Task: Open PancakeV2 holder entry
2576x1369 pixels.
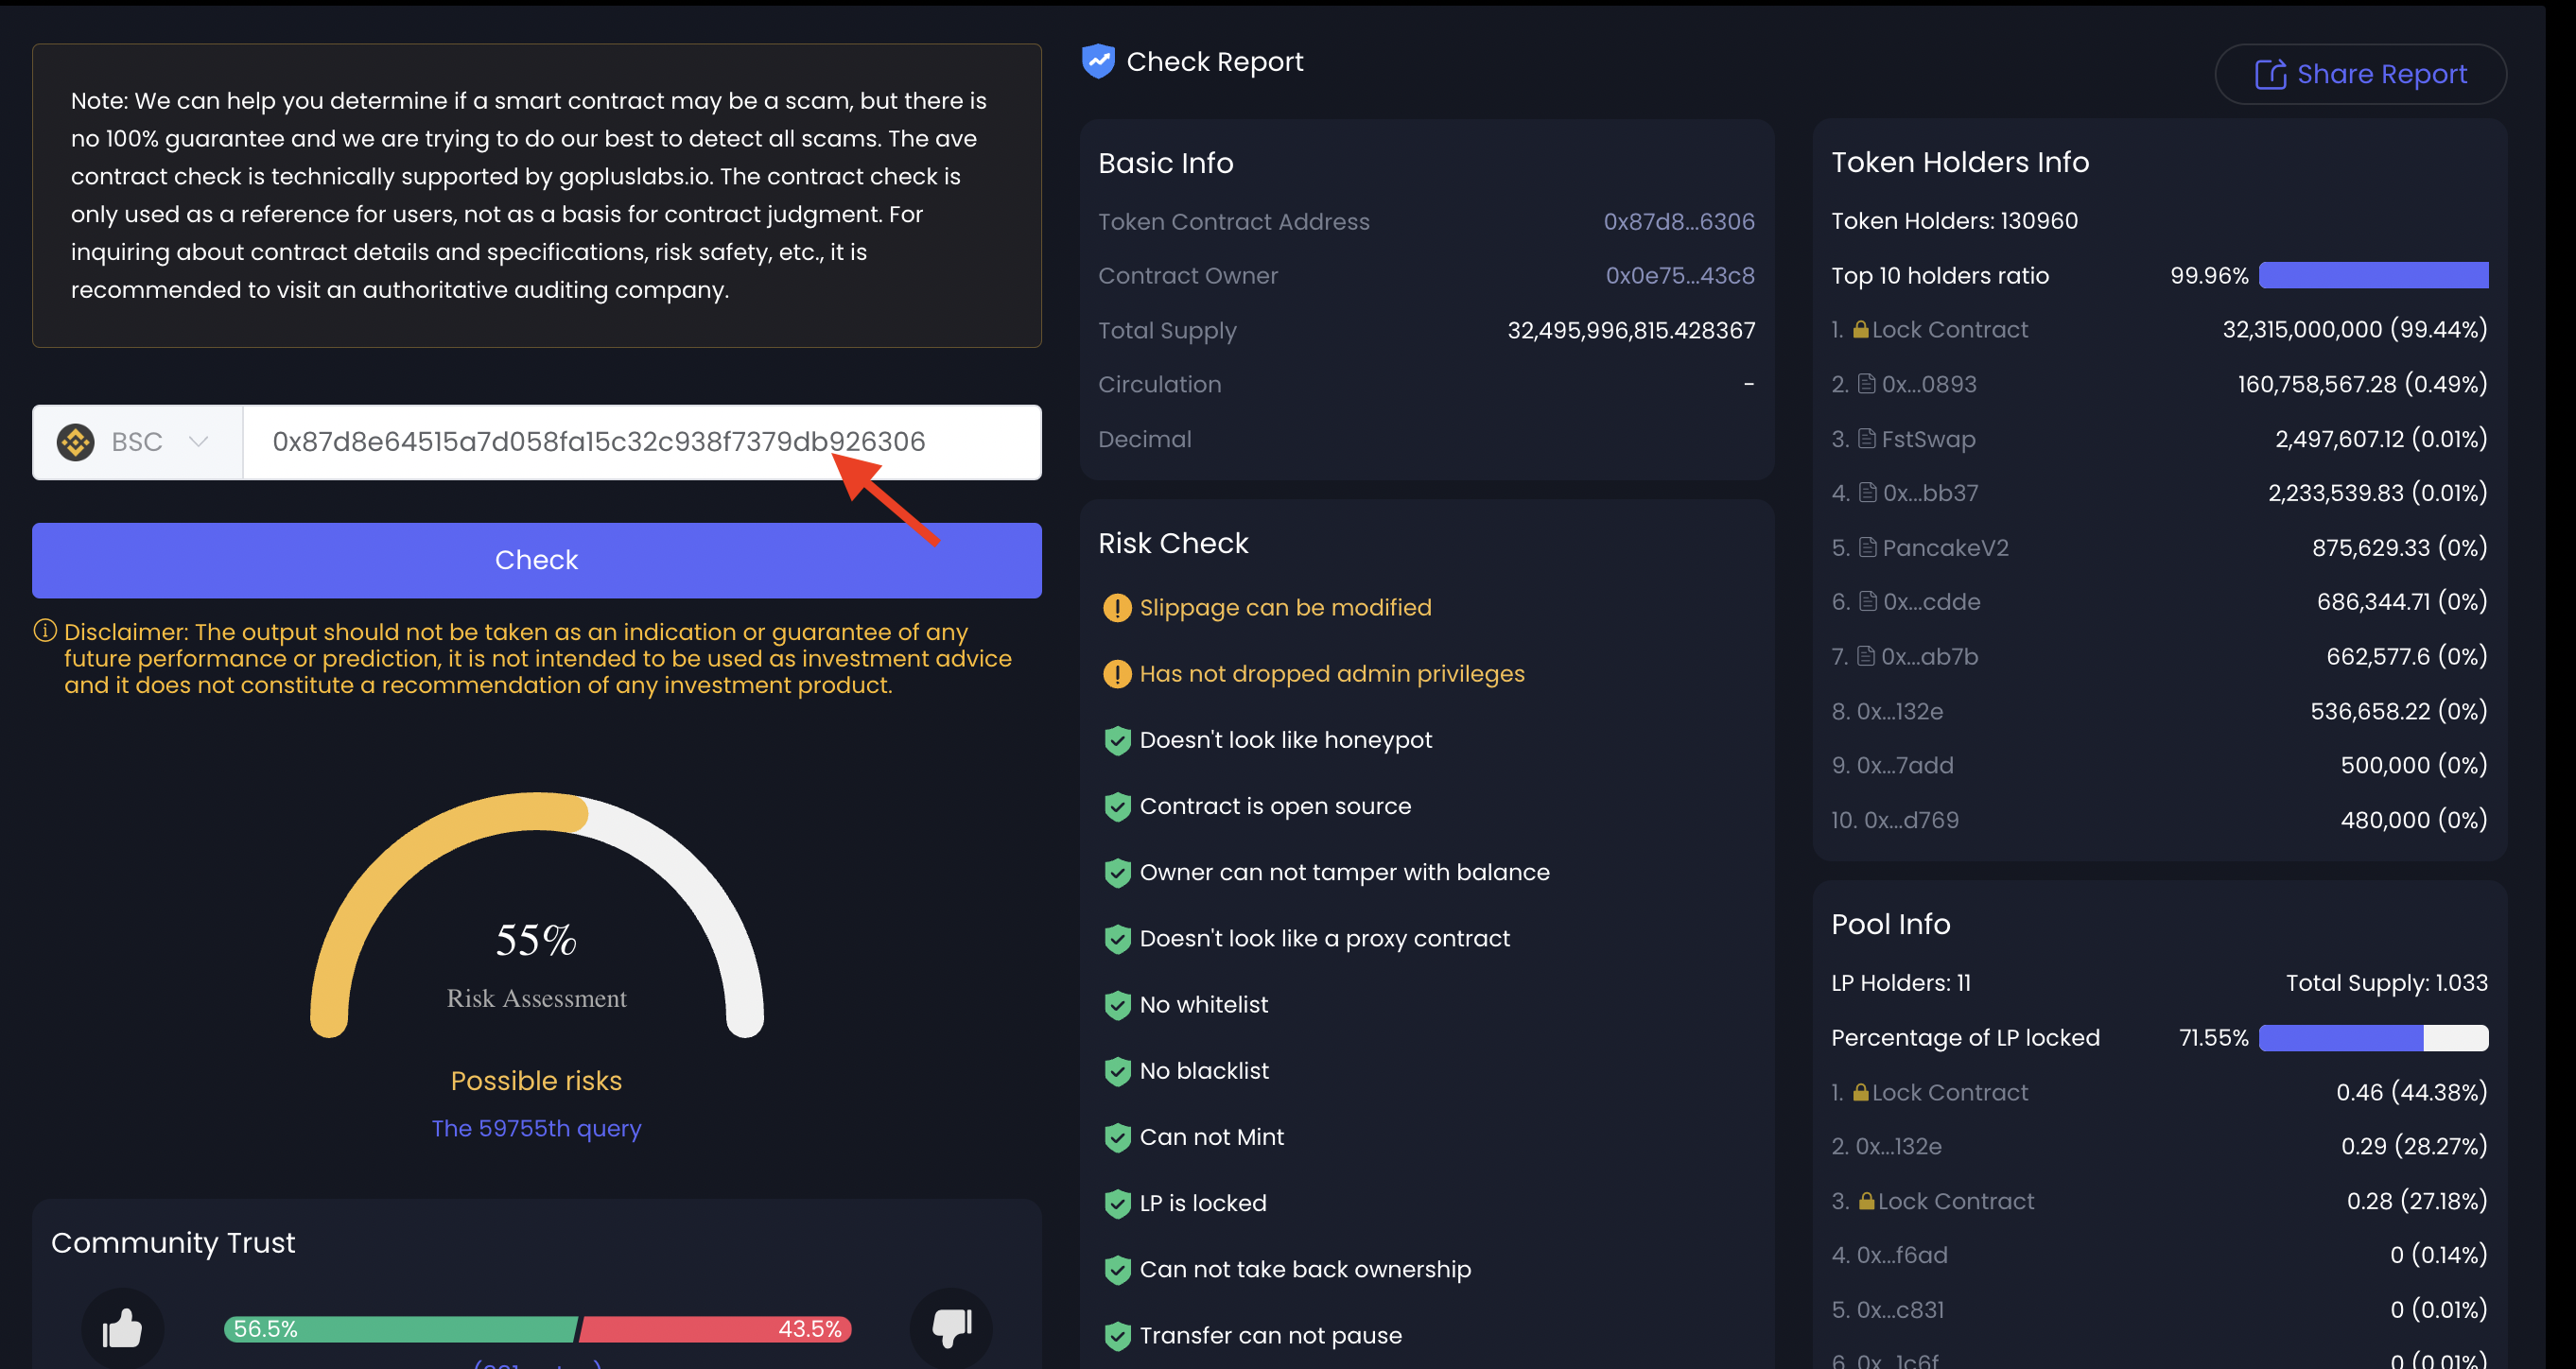Action: [x=1944, y=548]
